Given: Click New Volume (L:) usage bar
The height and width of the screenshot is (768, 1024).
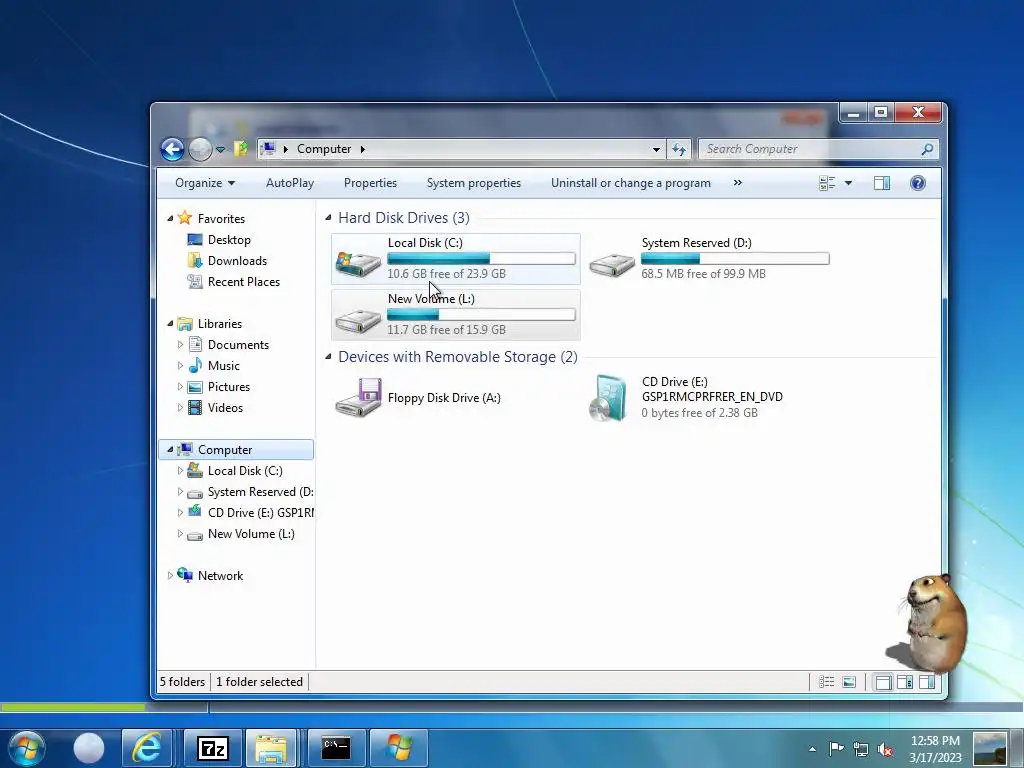Looking at the screenshot, I should point(481,315).
